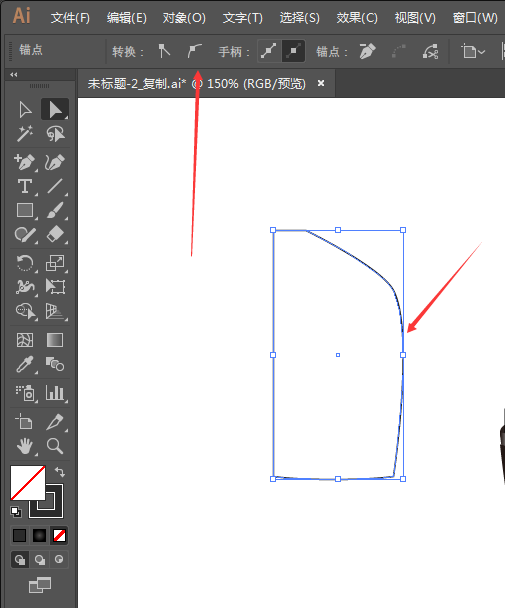The height and width of the screenshot is (608, 505).
Task: Select the Perspective Grid tool
Action: (55, 311)
